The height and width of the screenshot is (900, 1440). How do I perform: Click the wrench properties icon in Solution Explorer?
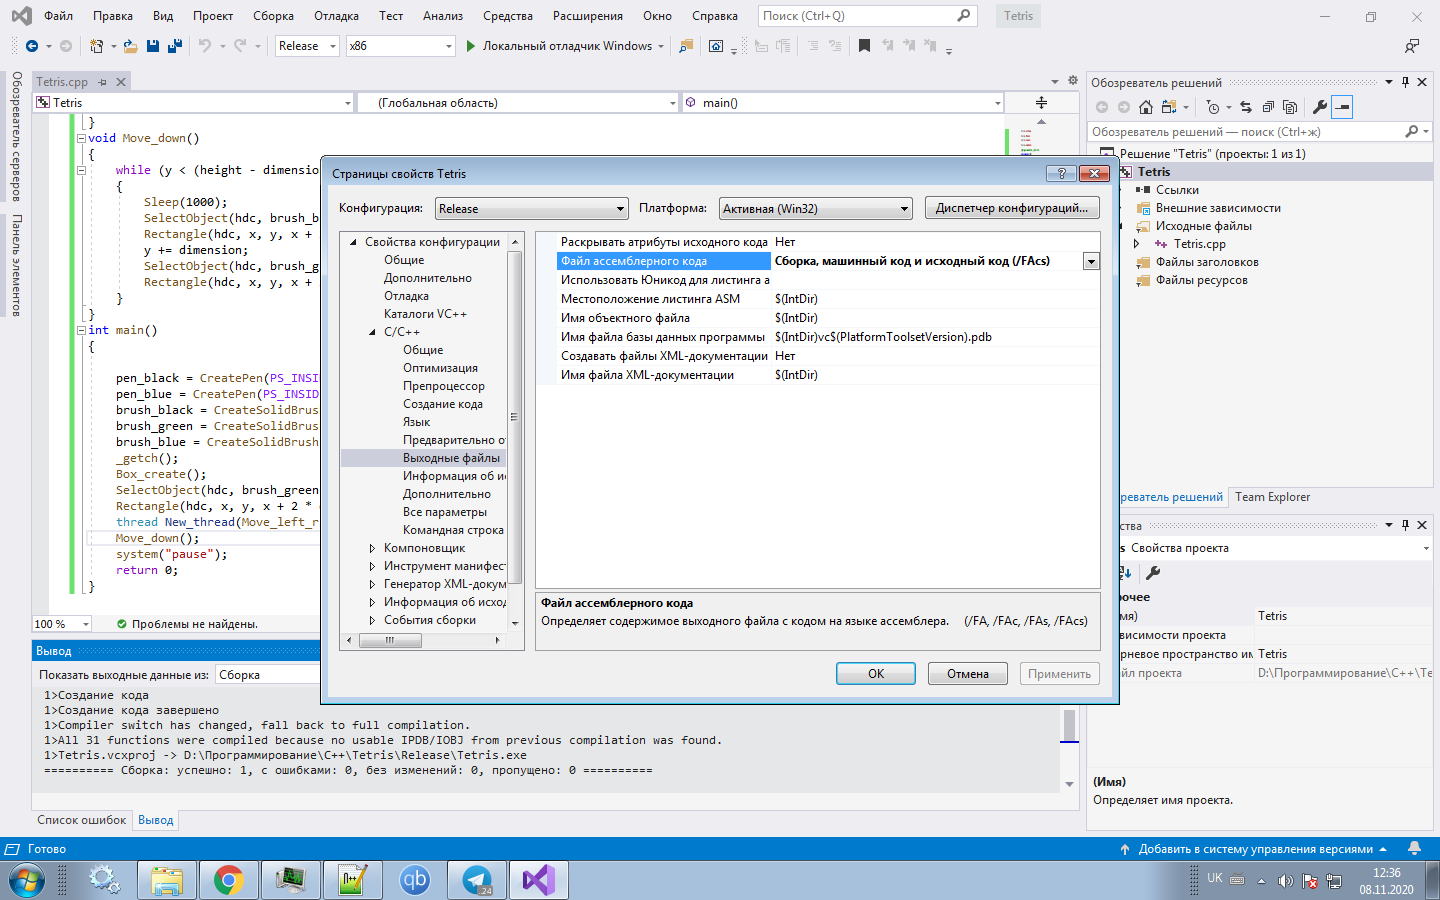(x=1320, y=107)
